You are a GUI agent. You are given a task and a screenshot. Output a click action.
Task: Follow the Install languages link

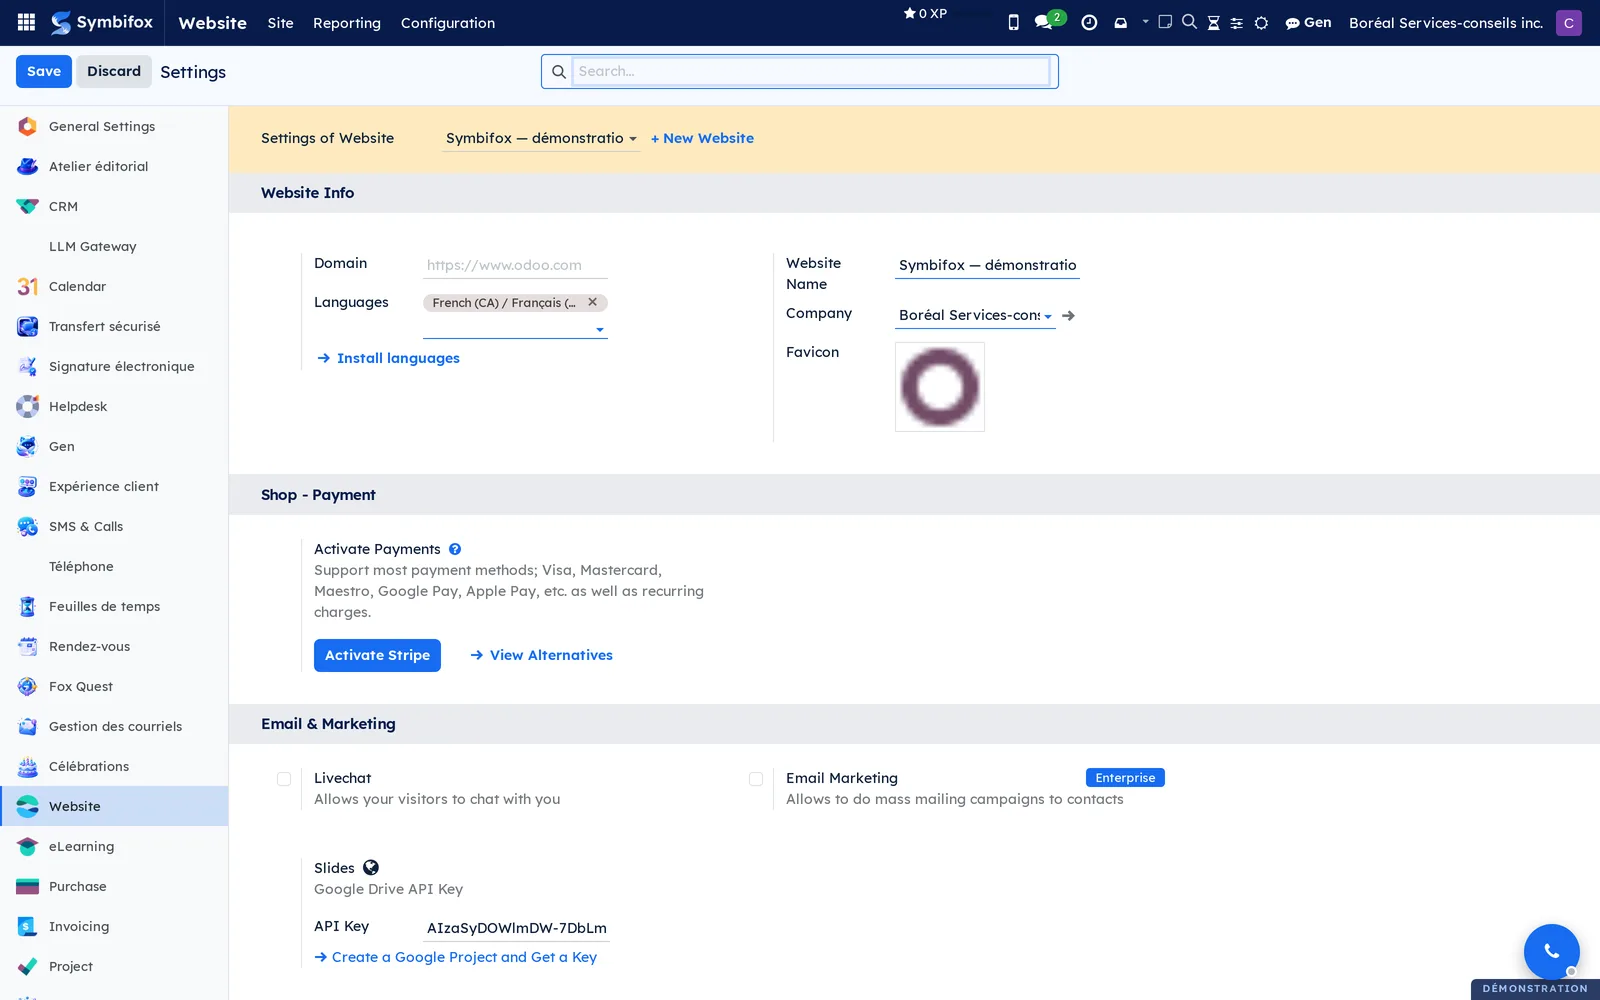coord(389,358)
